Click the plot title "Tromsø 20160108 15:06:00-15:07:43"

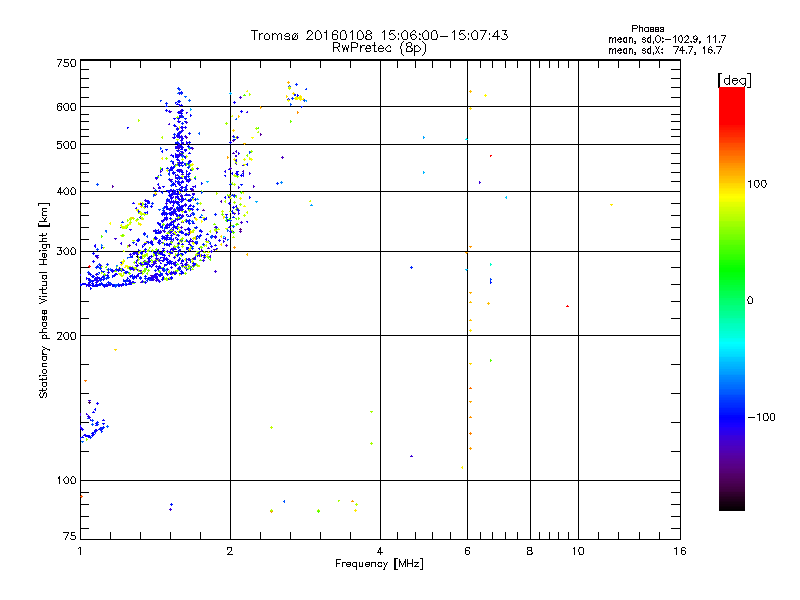coord(379,35)
